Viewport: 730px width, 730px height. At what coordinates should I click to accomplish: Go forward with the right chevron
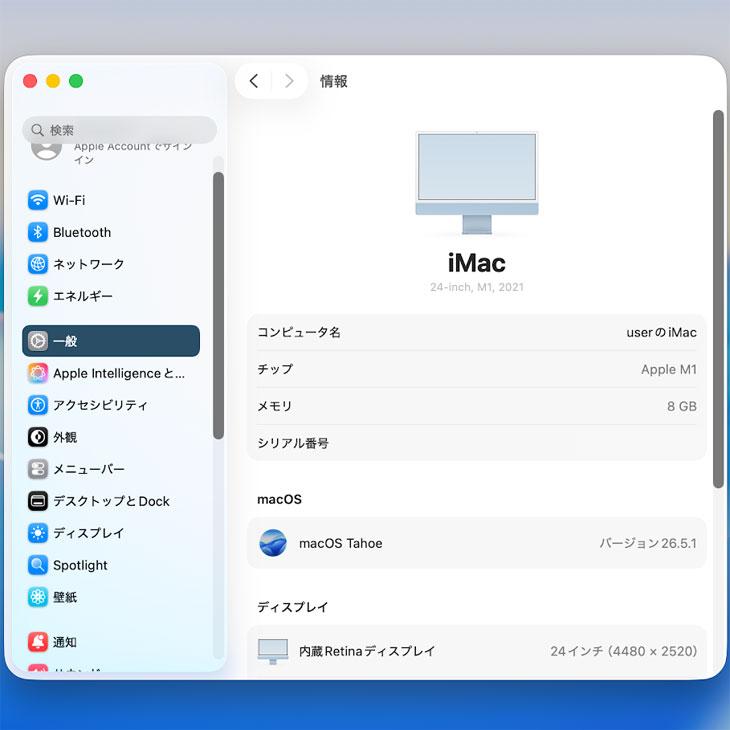coord(289,81)
